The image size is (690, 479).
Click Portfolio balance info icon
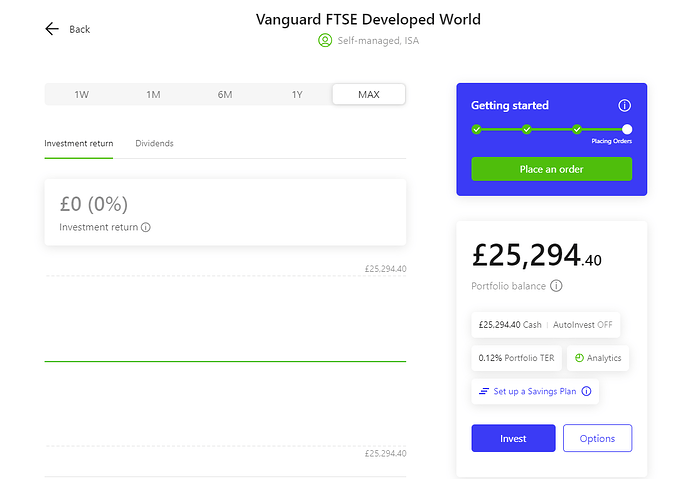click(x=556, y=286)
